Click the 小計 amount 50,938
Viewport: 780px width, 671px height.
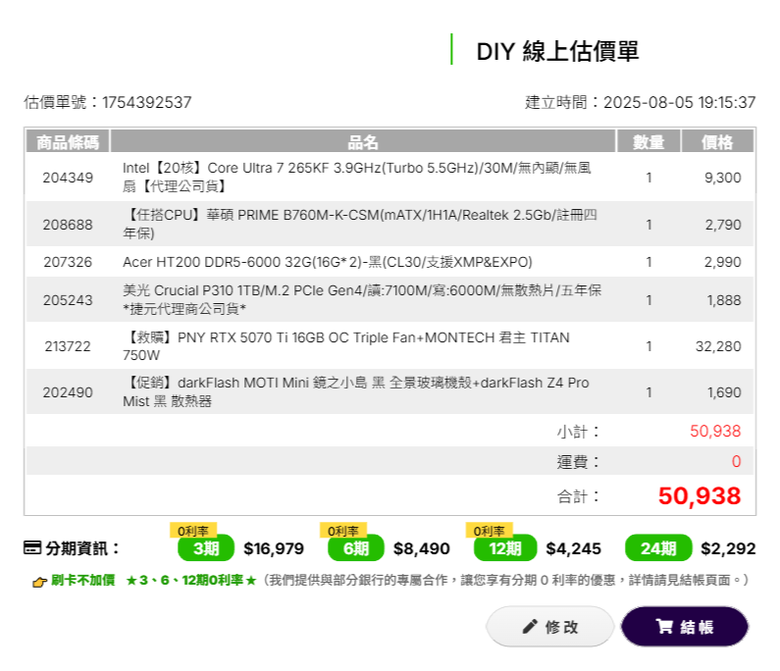715,431
